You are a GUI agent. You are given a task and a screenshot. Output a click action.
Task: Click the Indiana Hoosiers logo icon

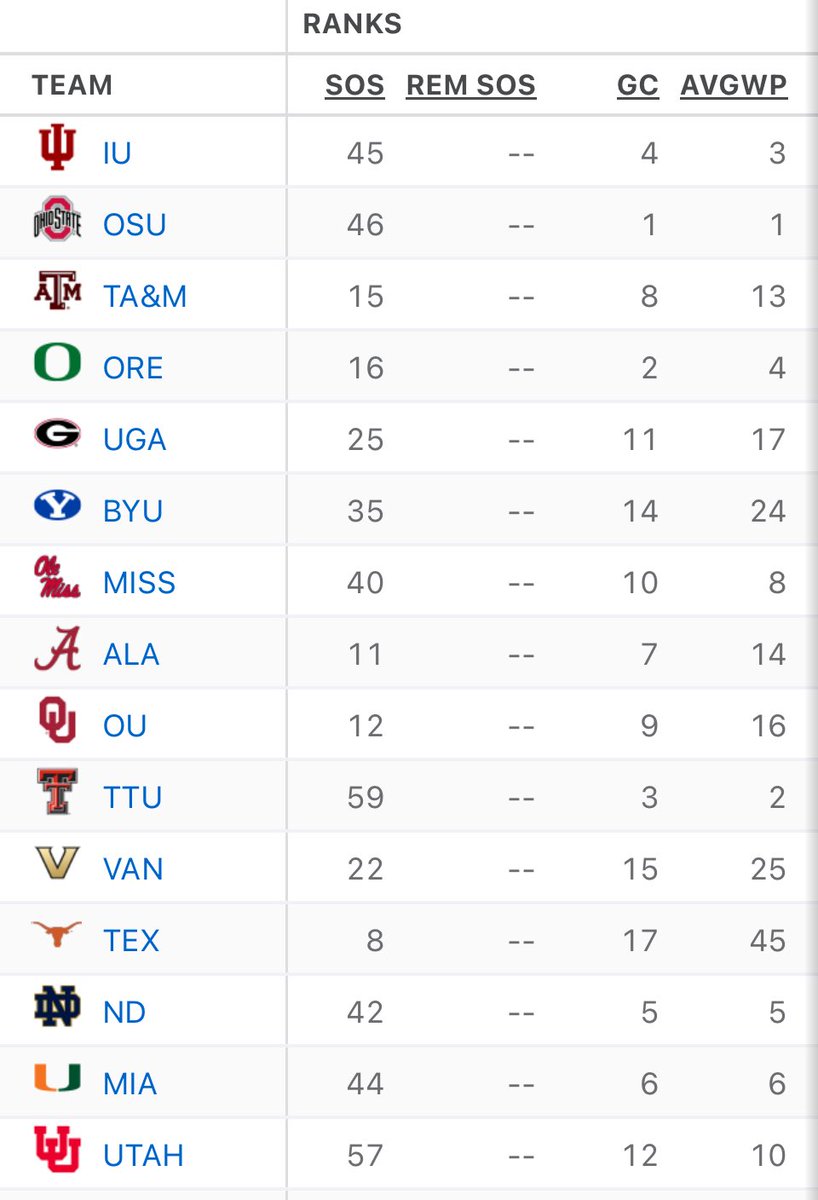pos(57,152)
